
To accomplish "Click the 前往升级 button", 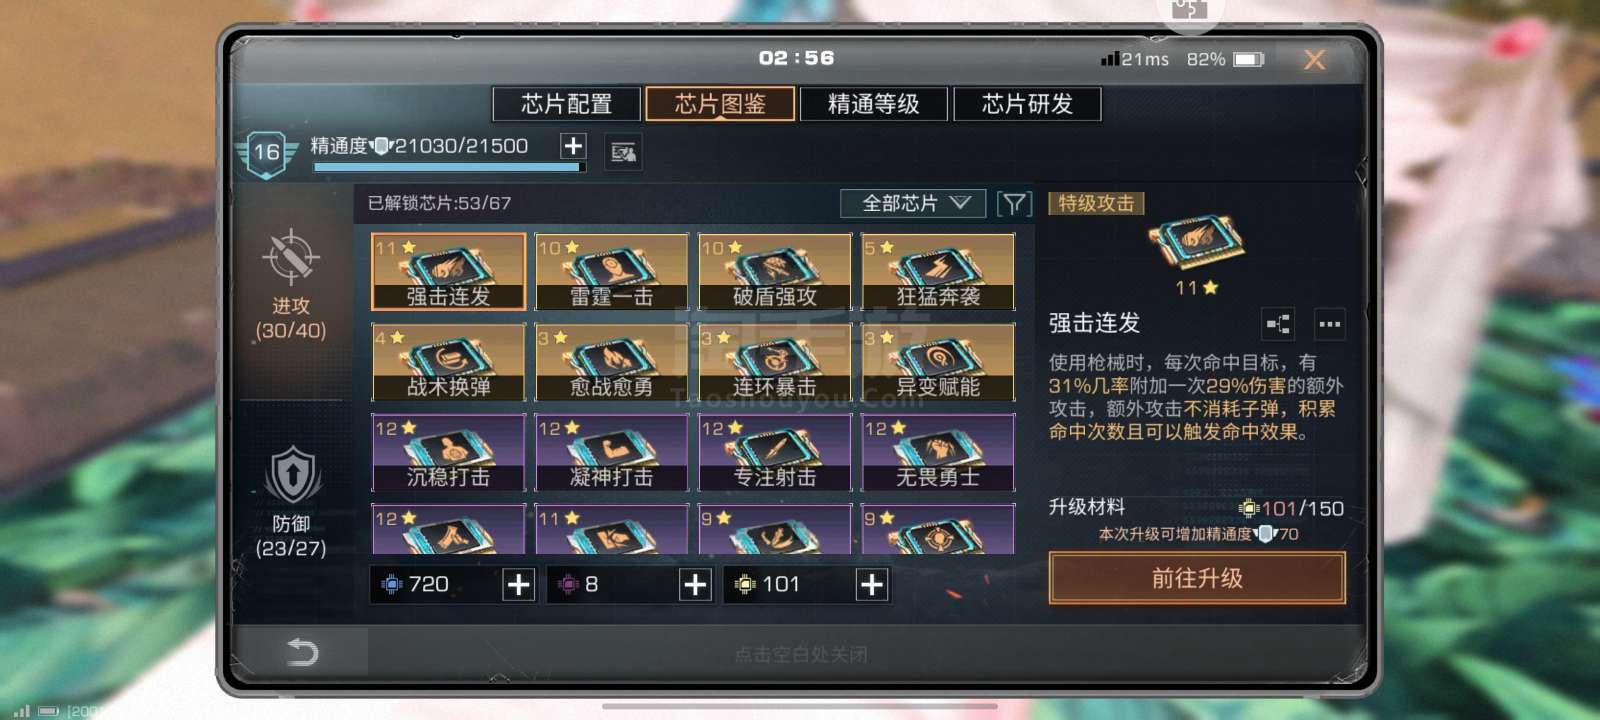I will [x=1197, y=578].
